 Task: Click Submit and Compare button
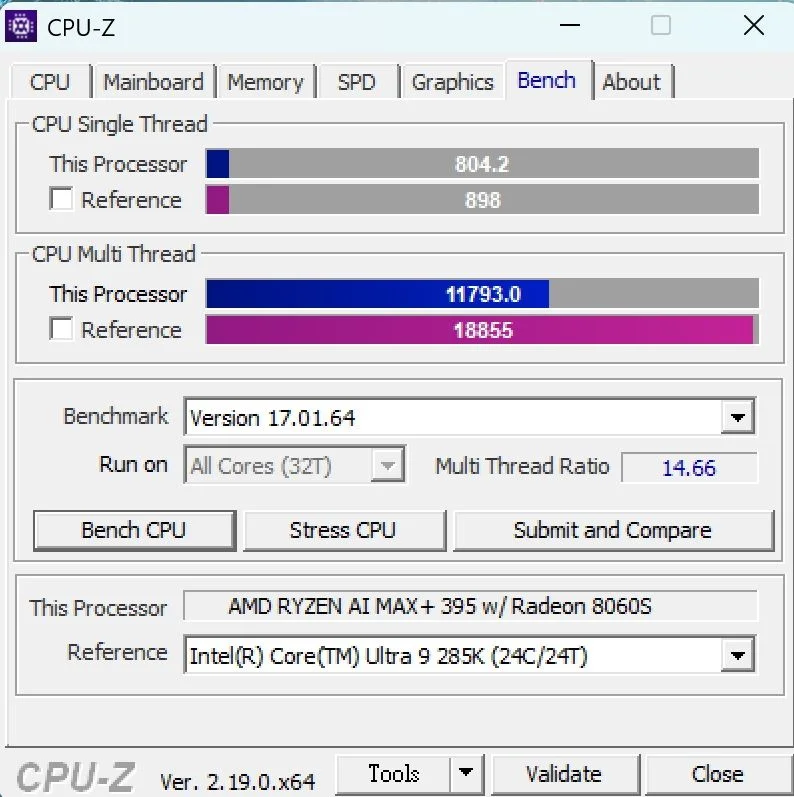click(613, 530)
